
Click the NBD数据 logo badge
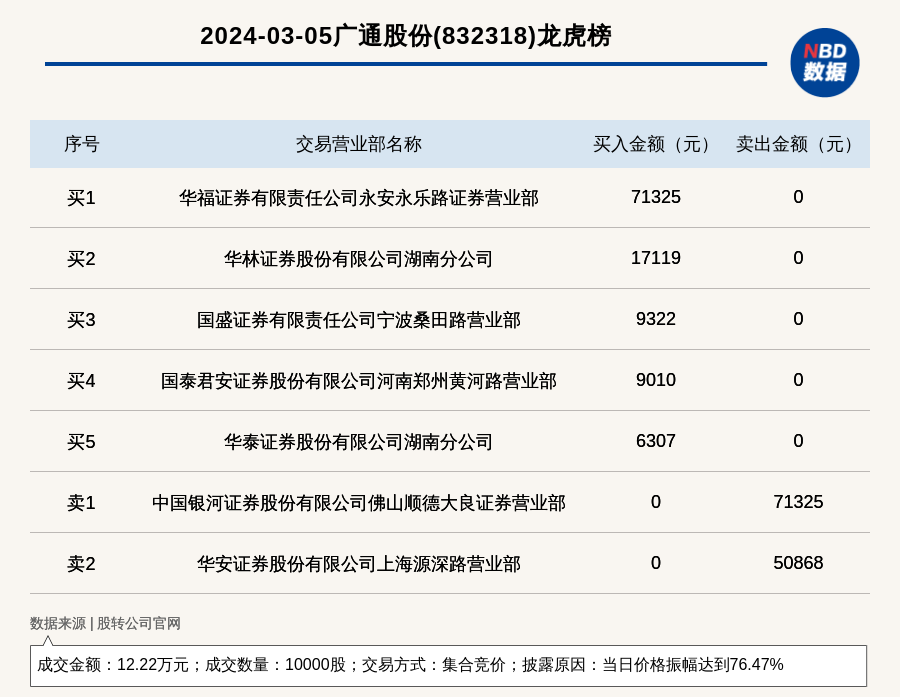click(x=824, y=63)
